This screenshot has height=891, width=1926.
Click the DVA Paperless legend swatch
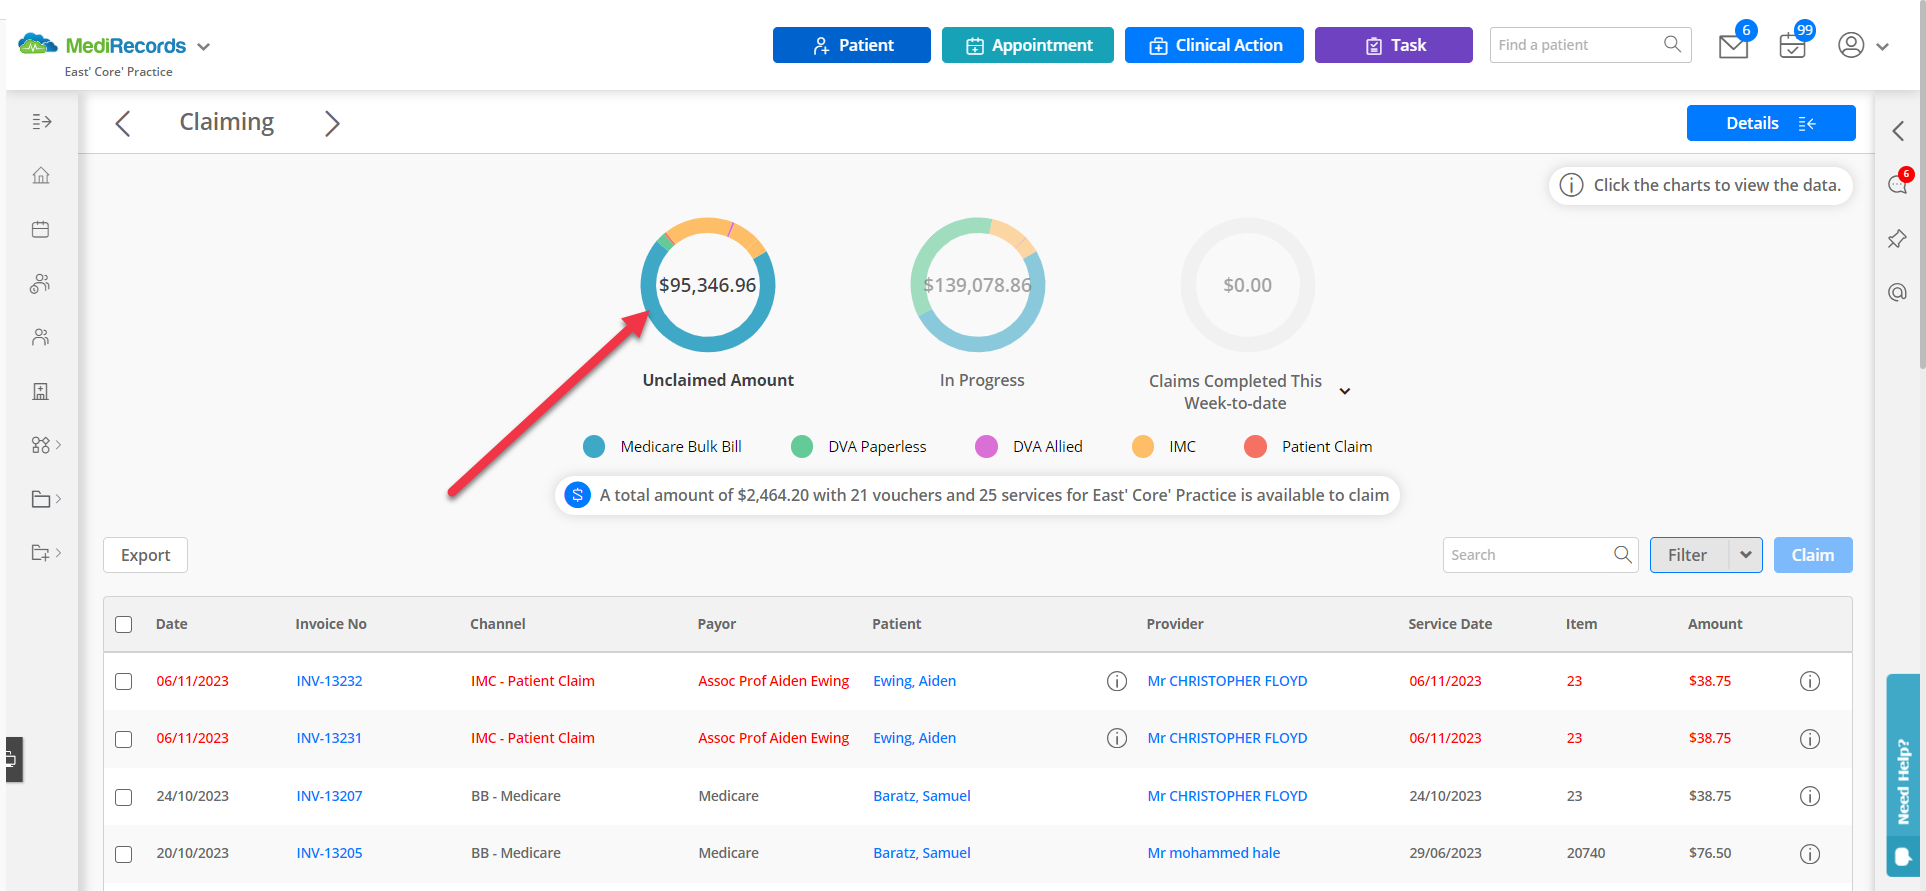802,447
